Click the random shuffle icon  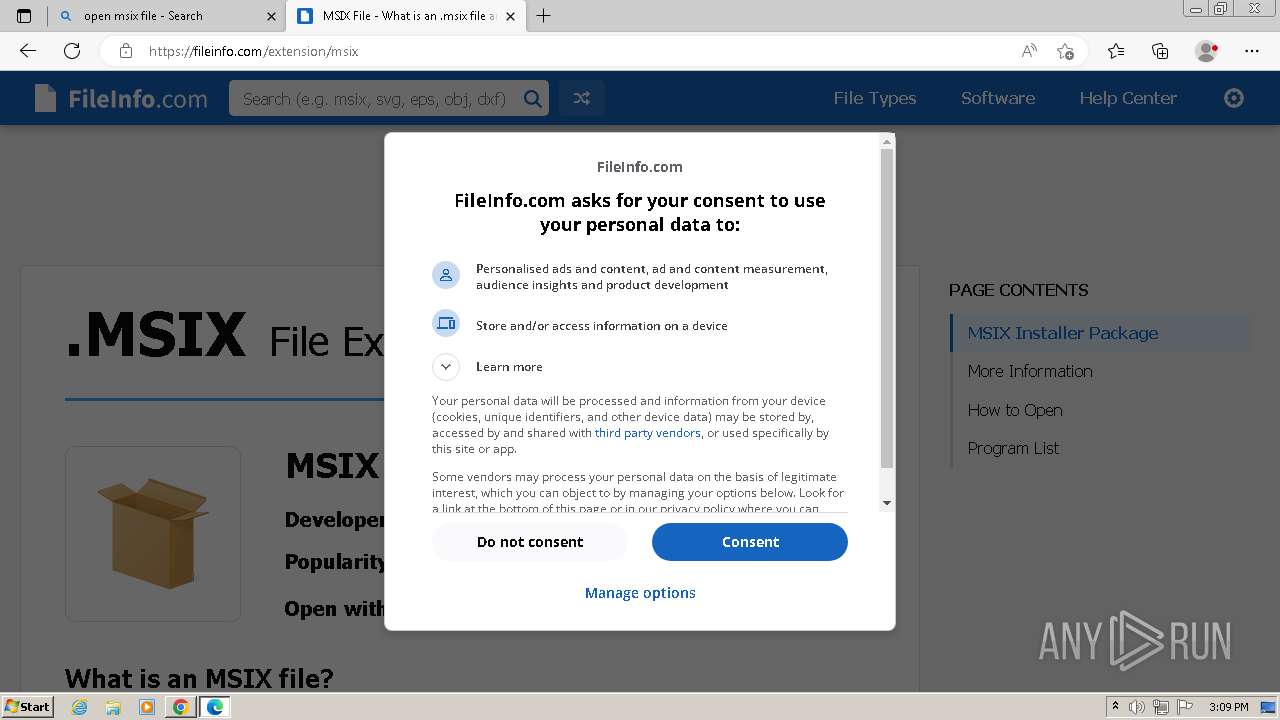click(581, 98)
